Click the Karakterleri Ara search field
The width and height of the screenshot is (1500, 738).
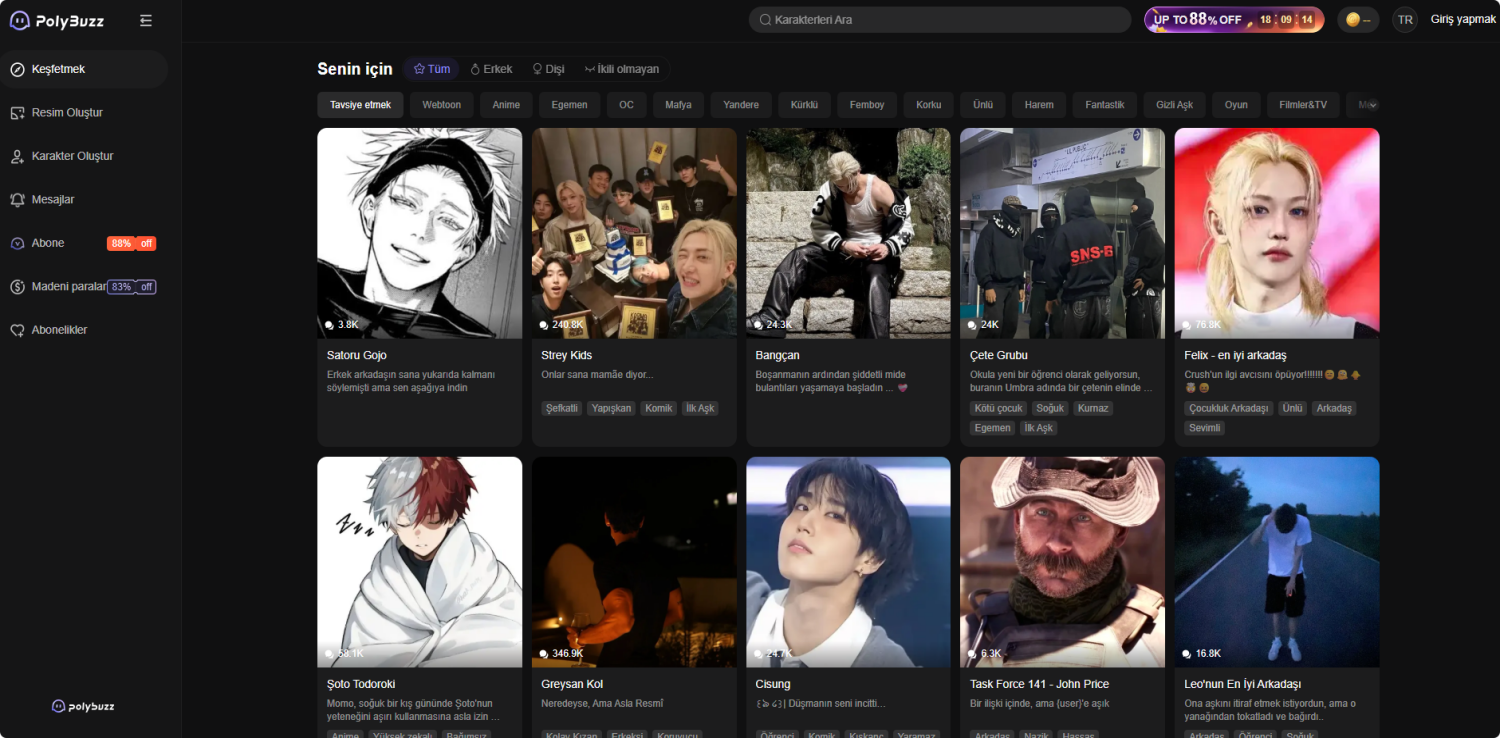pyautogui.click(x=940, y=20)
